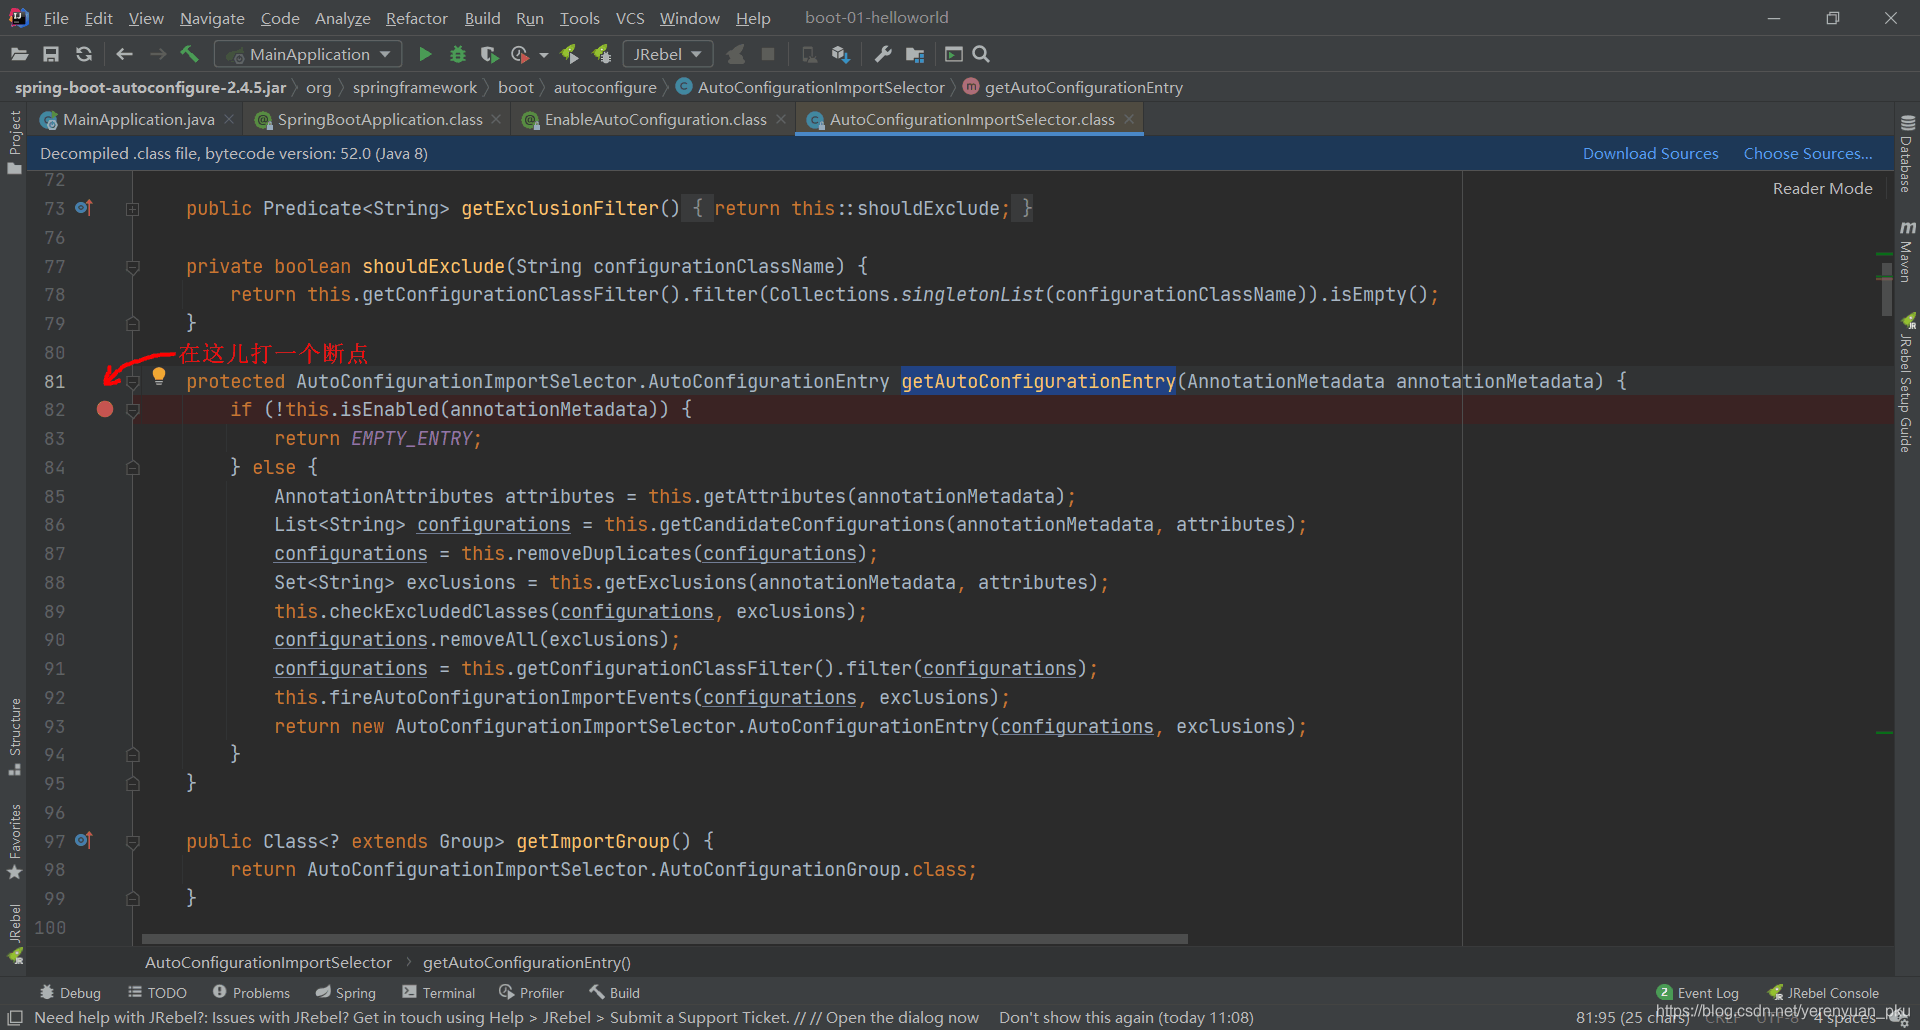
Task: Open the Spring tool window
Action: 345,992
